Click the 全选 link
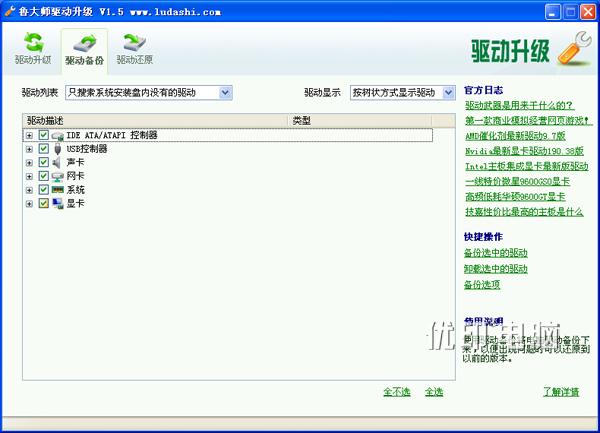Image resolution: width=600 pixels, height=433 pixels. coord(434,392)
